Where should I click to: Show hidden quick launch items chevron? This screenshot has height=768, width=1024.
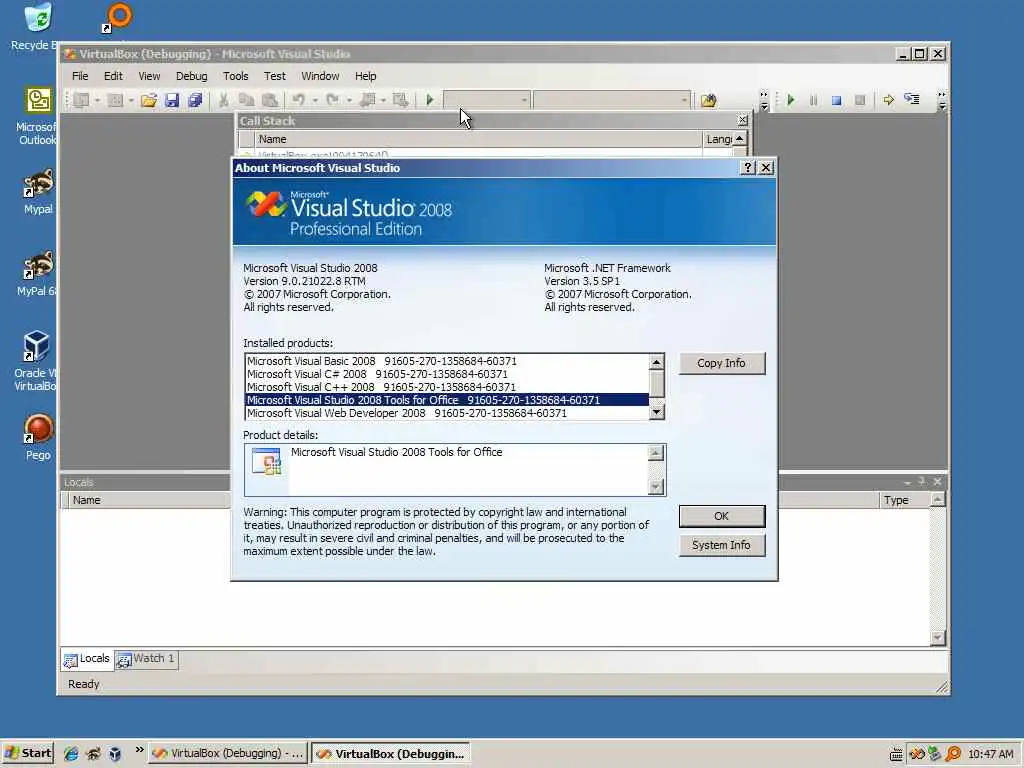click(139, 750)
